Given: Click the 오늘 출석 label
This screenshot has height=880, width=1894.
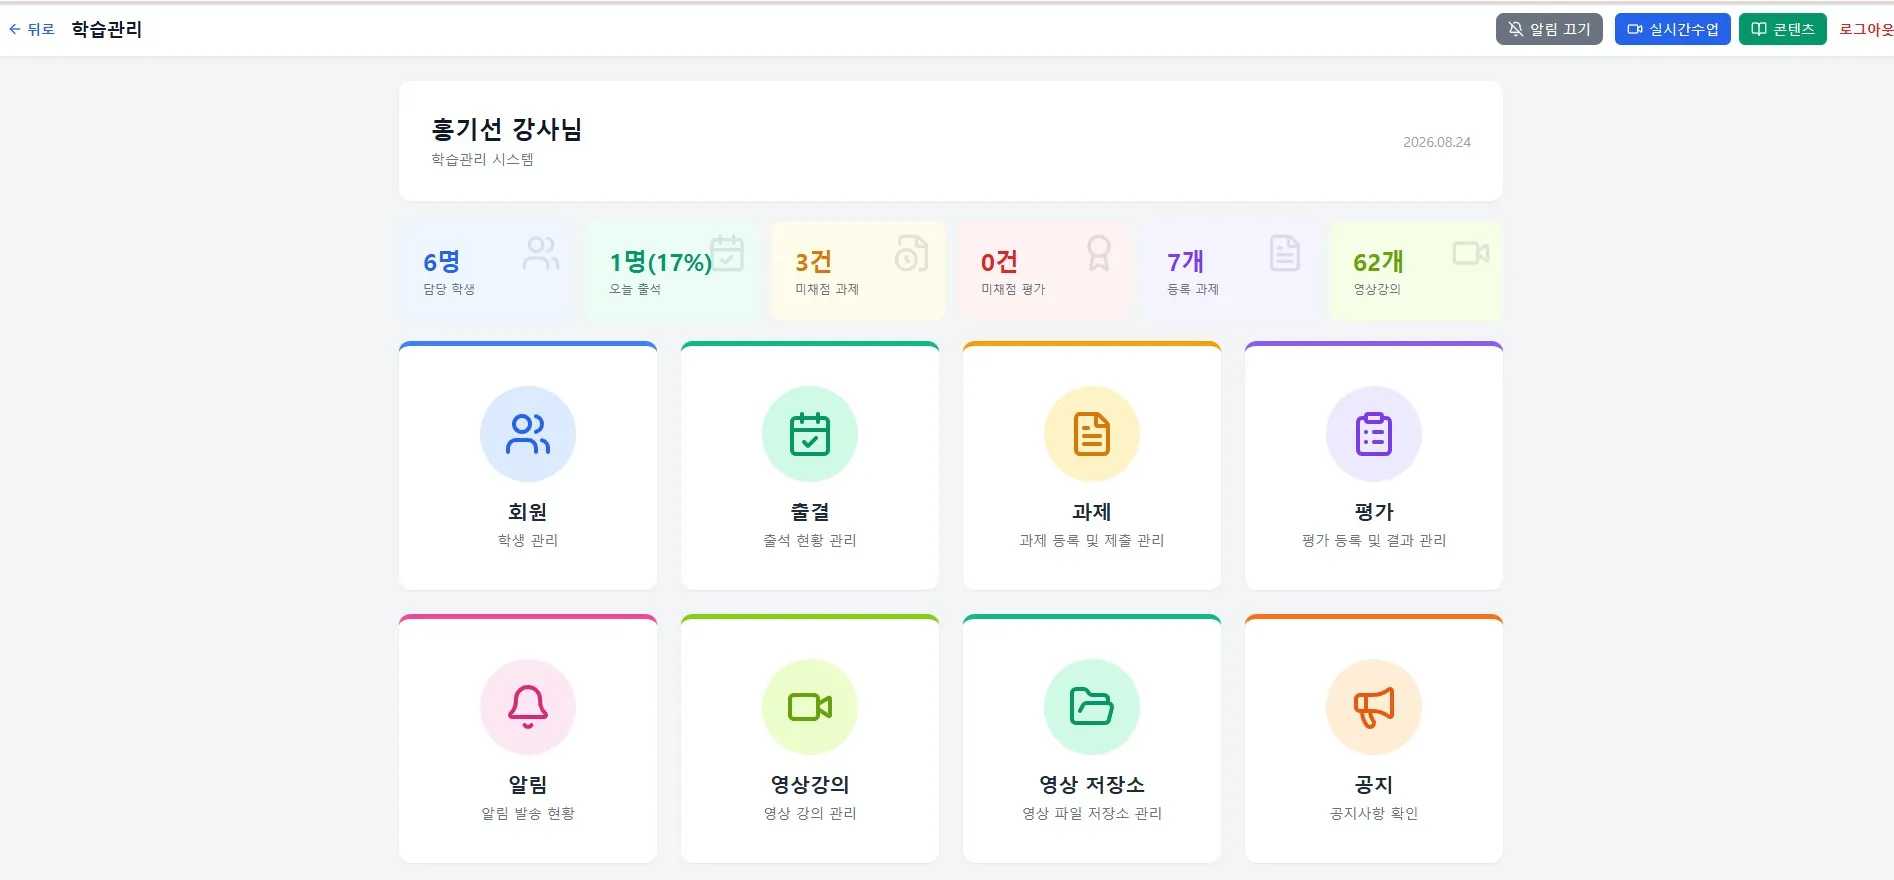Looking at the screenshot, I should click(x=635, y=289).
